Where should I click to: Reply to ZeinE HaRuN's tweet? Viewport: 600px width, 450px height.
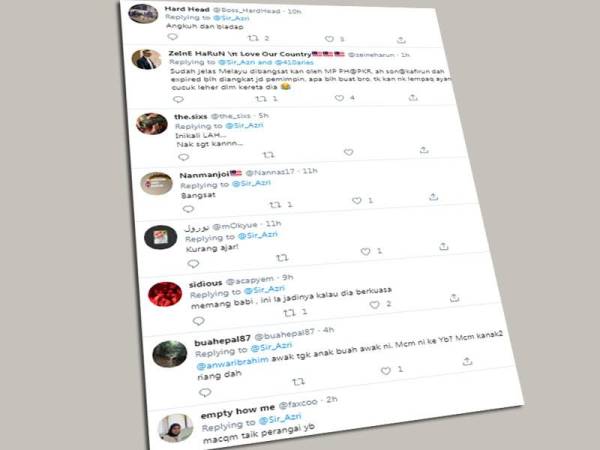tap(178, 99)
